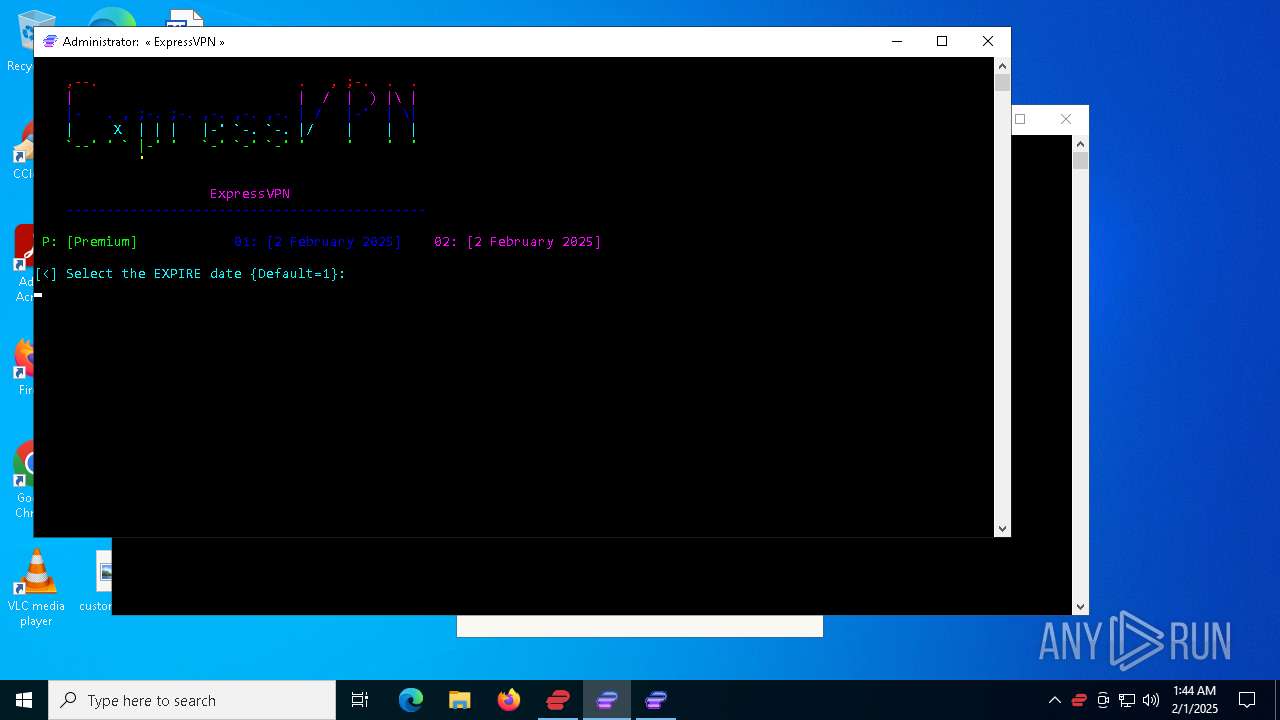Switch to the second purple console taskbar icon
The width and height of the screenshot is (1280, 720).
tap(656, 700)
